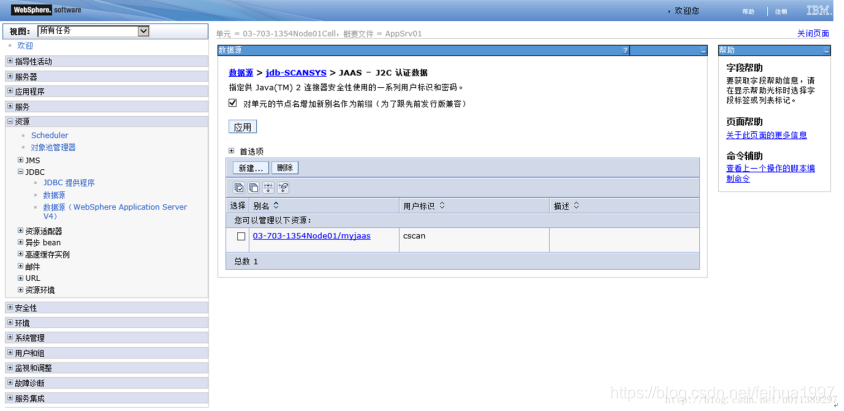Viewport: 844px width, 411px height.
Task: Click WebSphere software logo
Action: [46, 10]
